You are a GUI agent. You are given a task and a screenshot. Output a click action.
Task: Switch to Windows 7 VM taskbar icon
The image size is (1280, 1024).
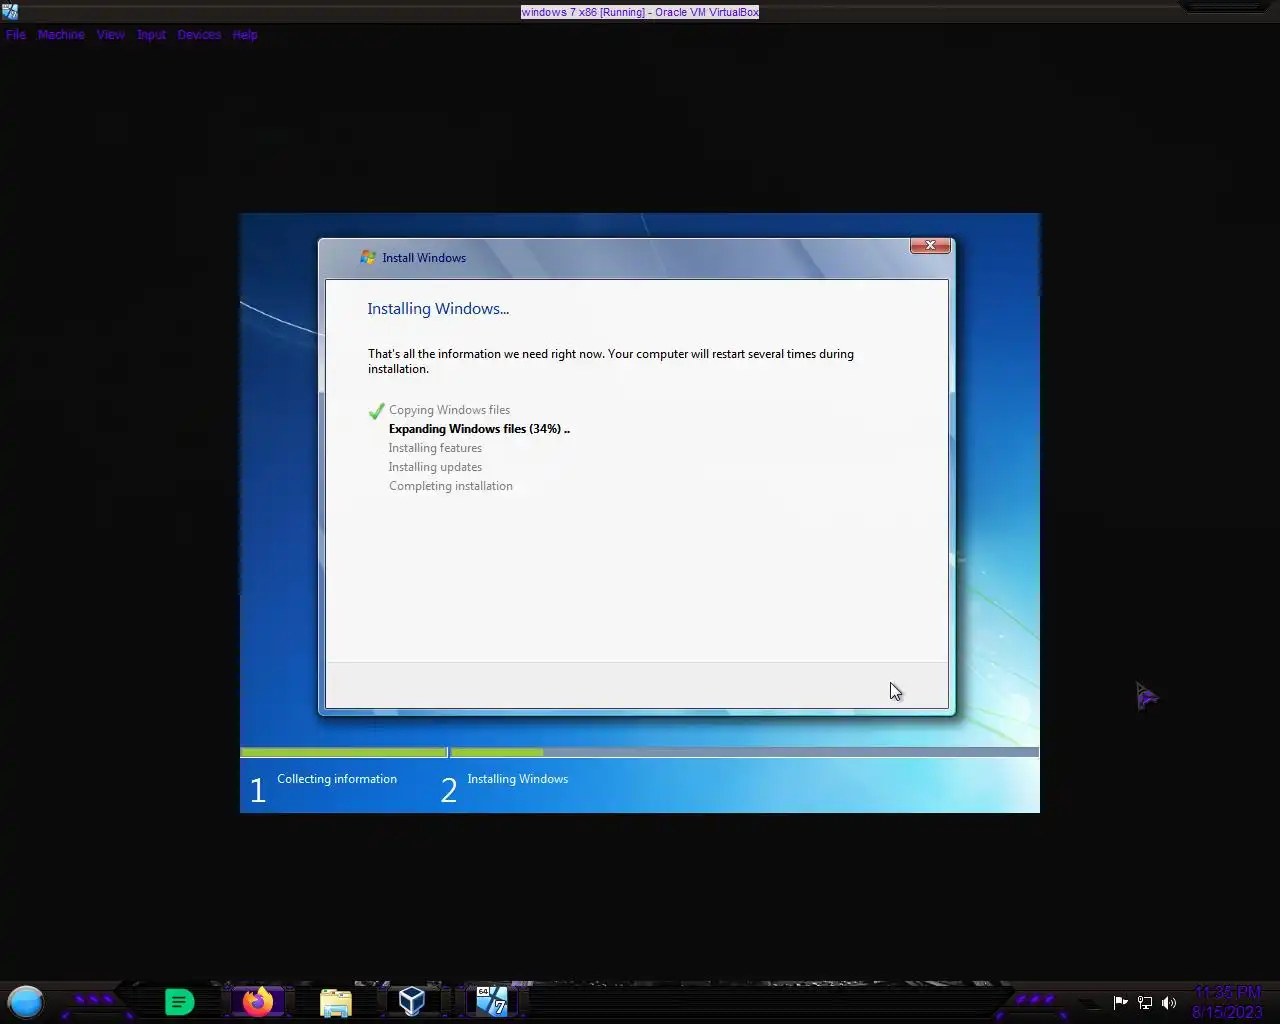tap(491, 1001)
